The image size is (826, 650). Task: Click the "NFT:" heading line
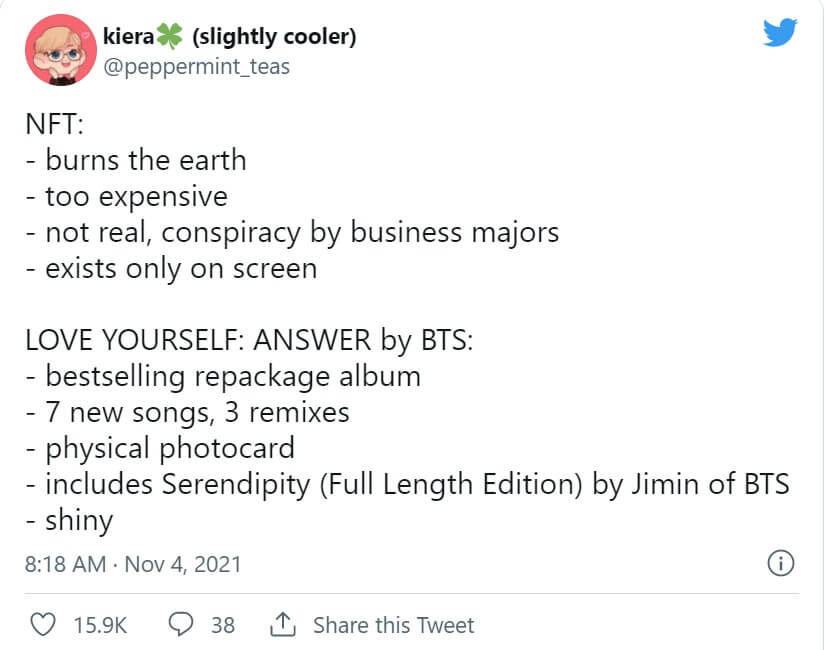coord(59,124)
